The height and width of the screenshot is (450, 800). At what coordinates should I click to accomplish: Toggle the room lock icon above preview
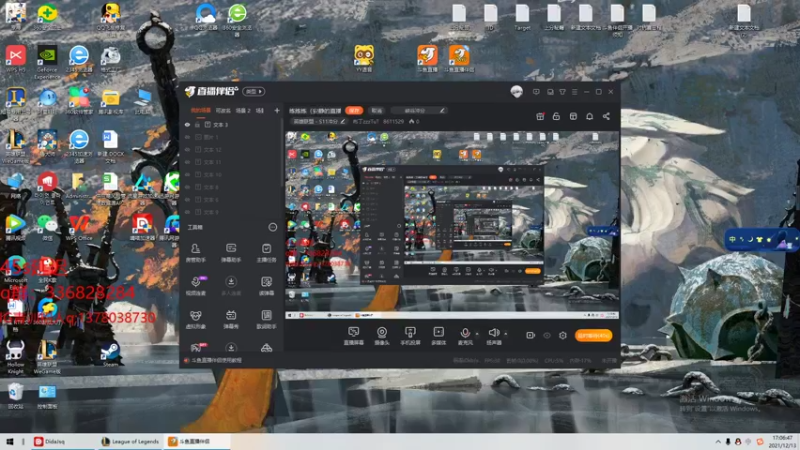(556, 116)
